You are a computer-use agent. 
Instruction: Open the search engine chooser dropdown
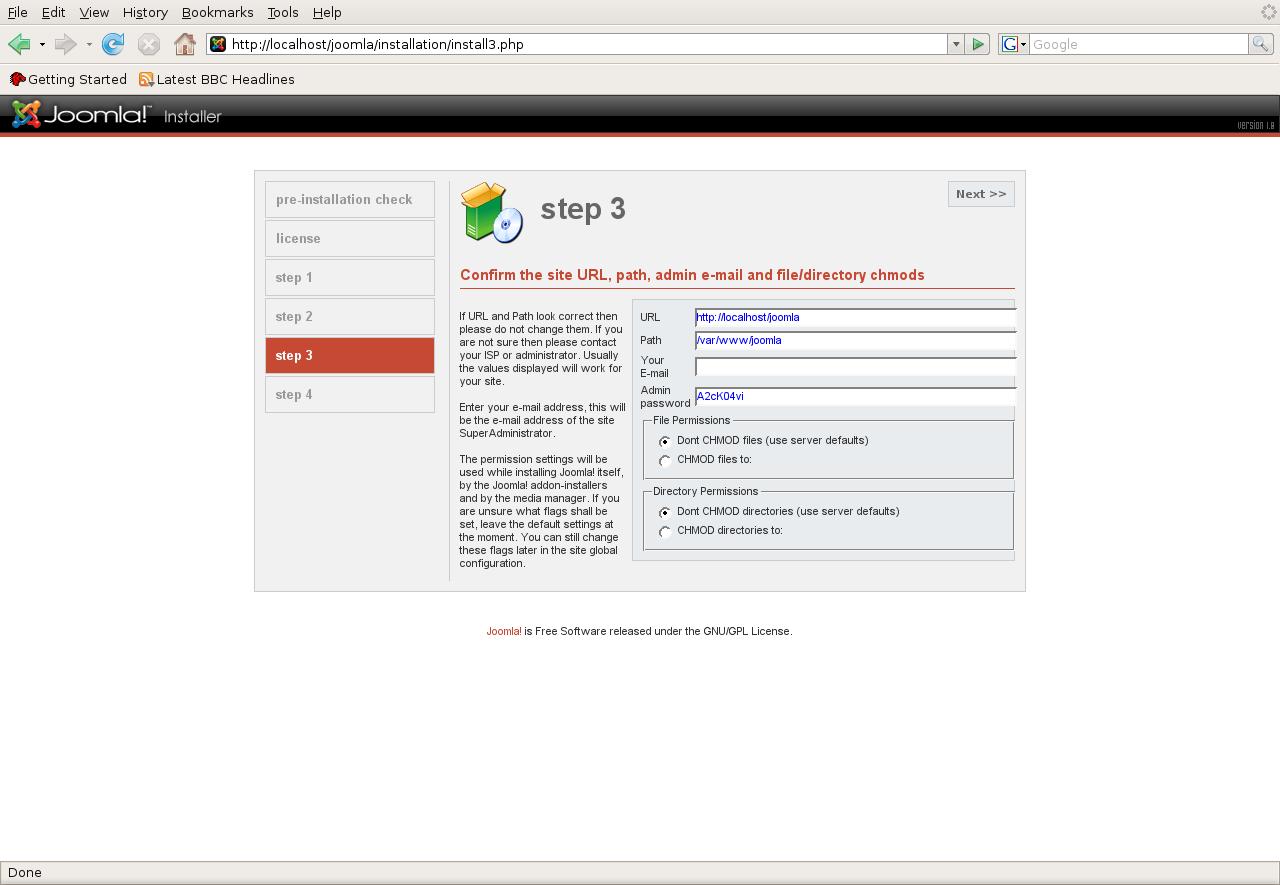1023,44
